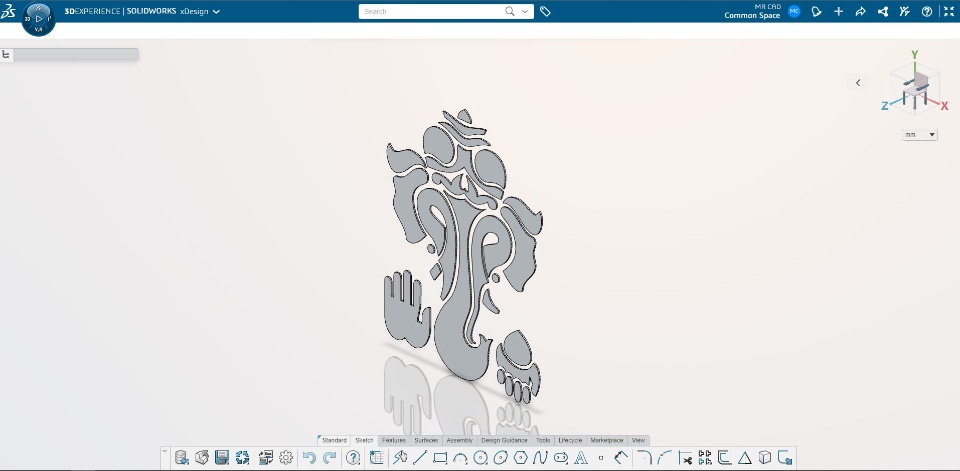Select the Sketch tool icon
The image size is (960, 471).
pos(400,458)
